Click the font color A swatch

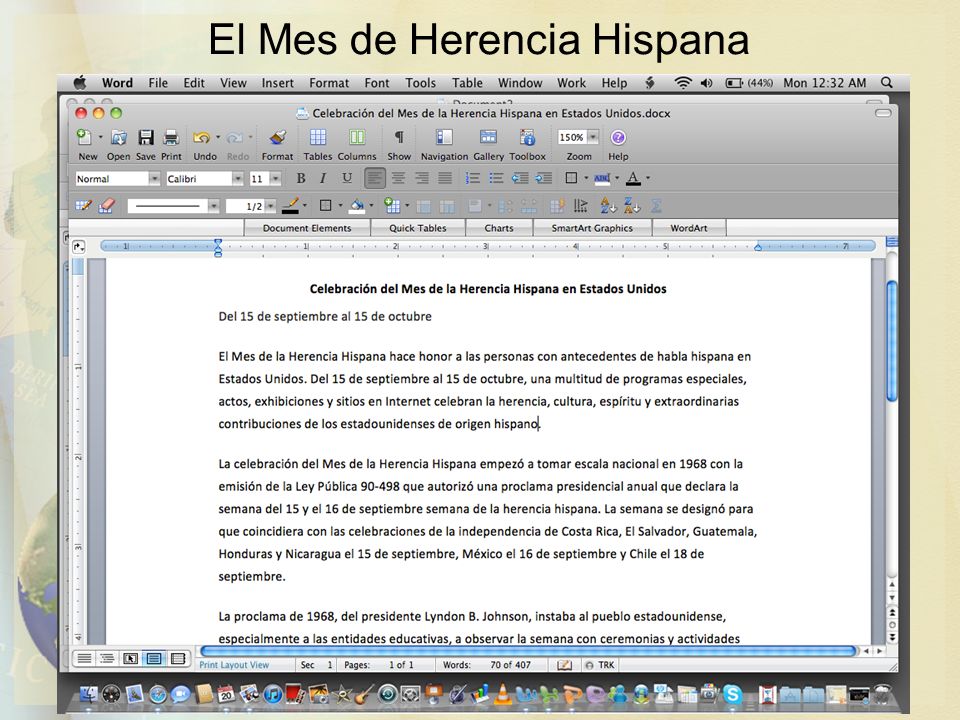click(633, 178)
